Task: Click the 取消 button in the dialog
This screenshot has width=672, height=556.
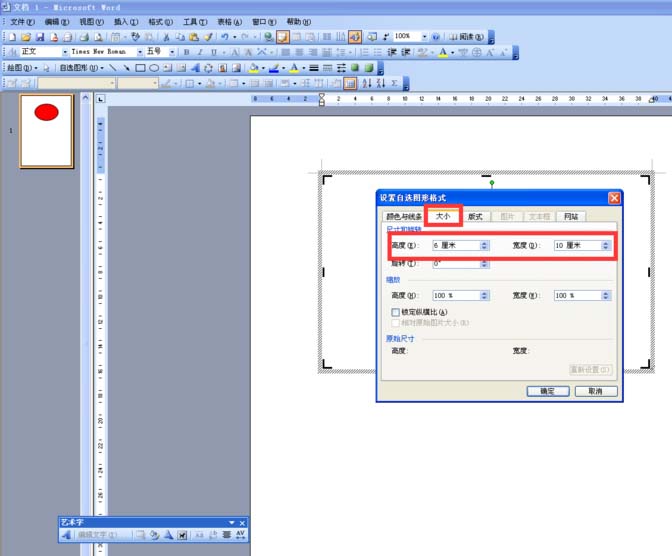Action: point(596,391)
